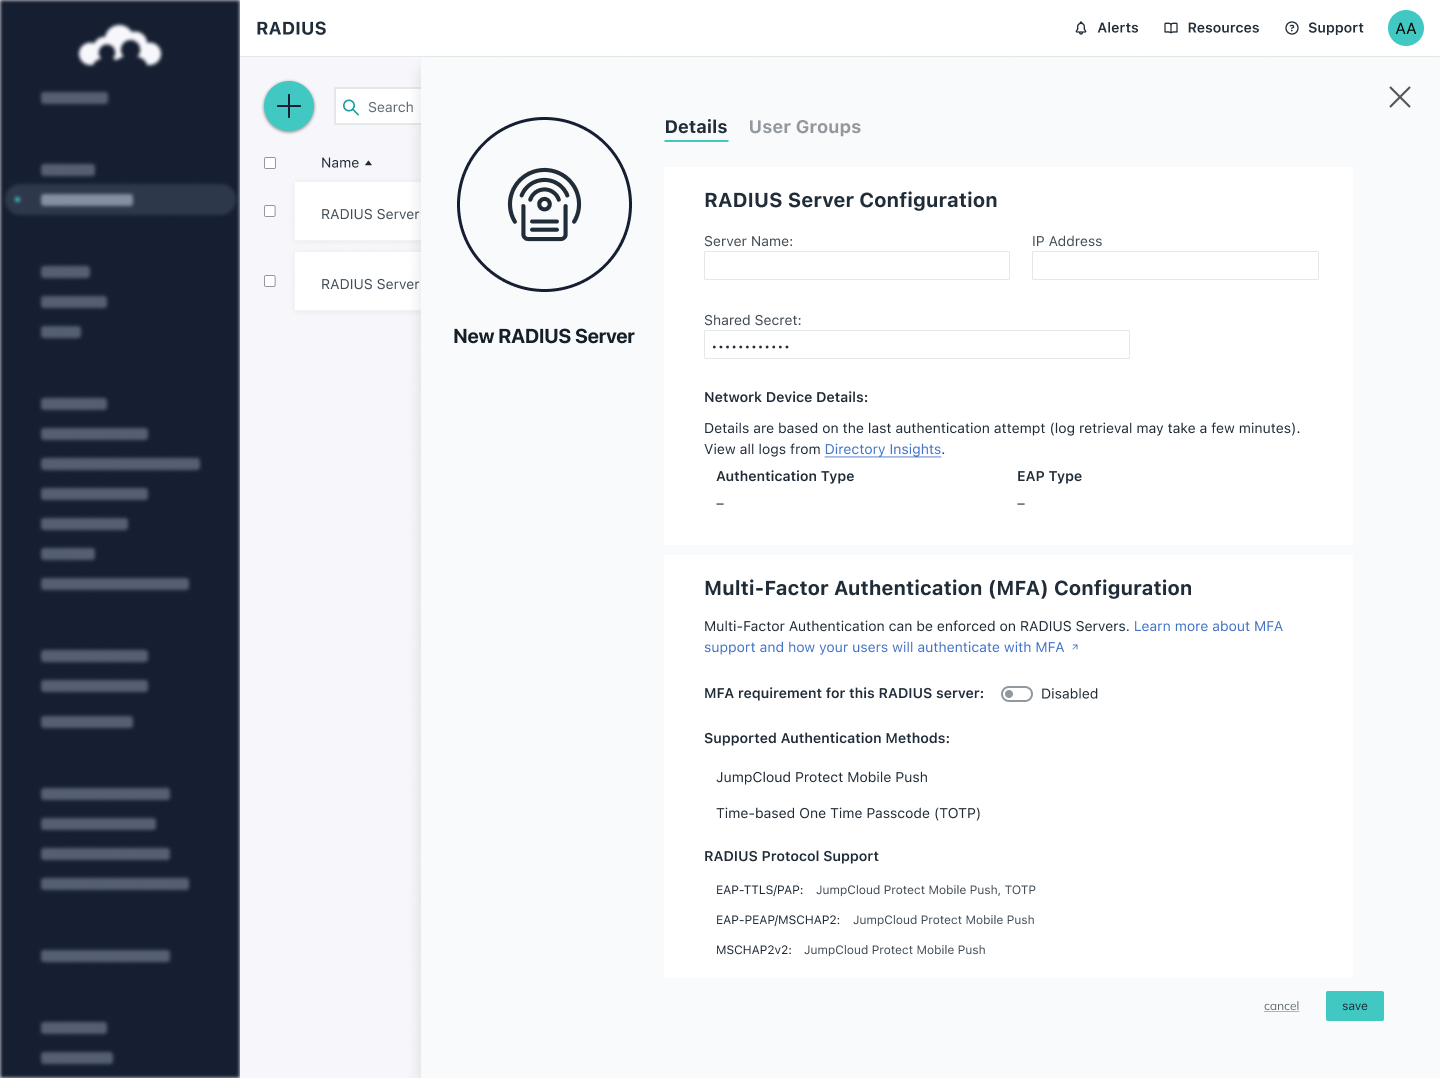
Task: Click the JumpCloud cloud logo in sidebar
Action: pos(120,47)
